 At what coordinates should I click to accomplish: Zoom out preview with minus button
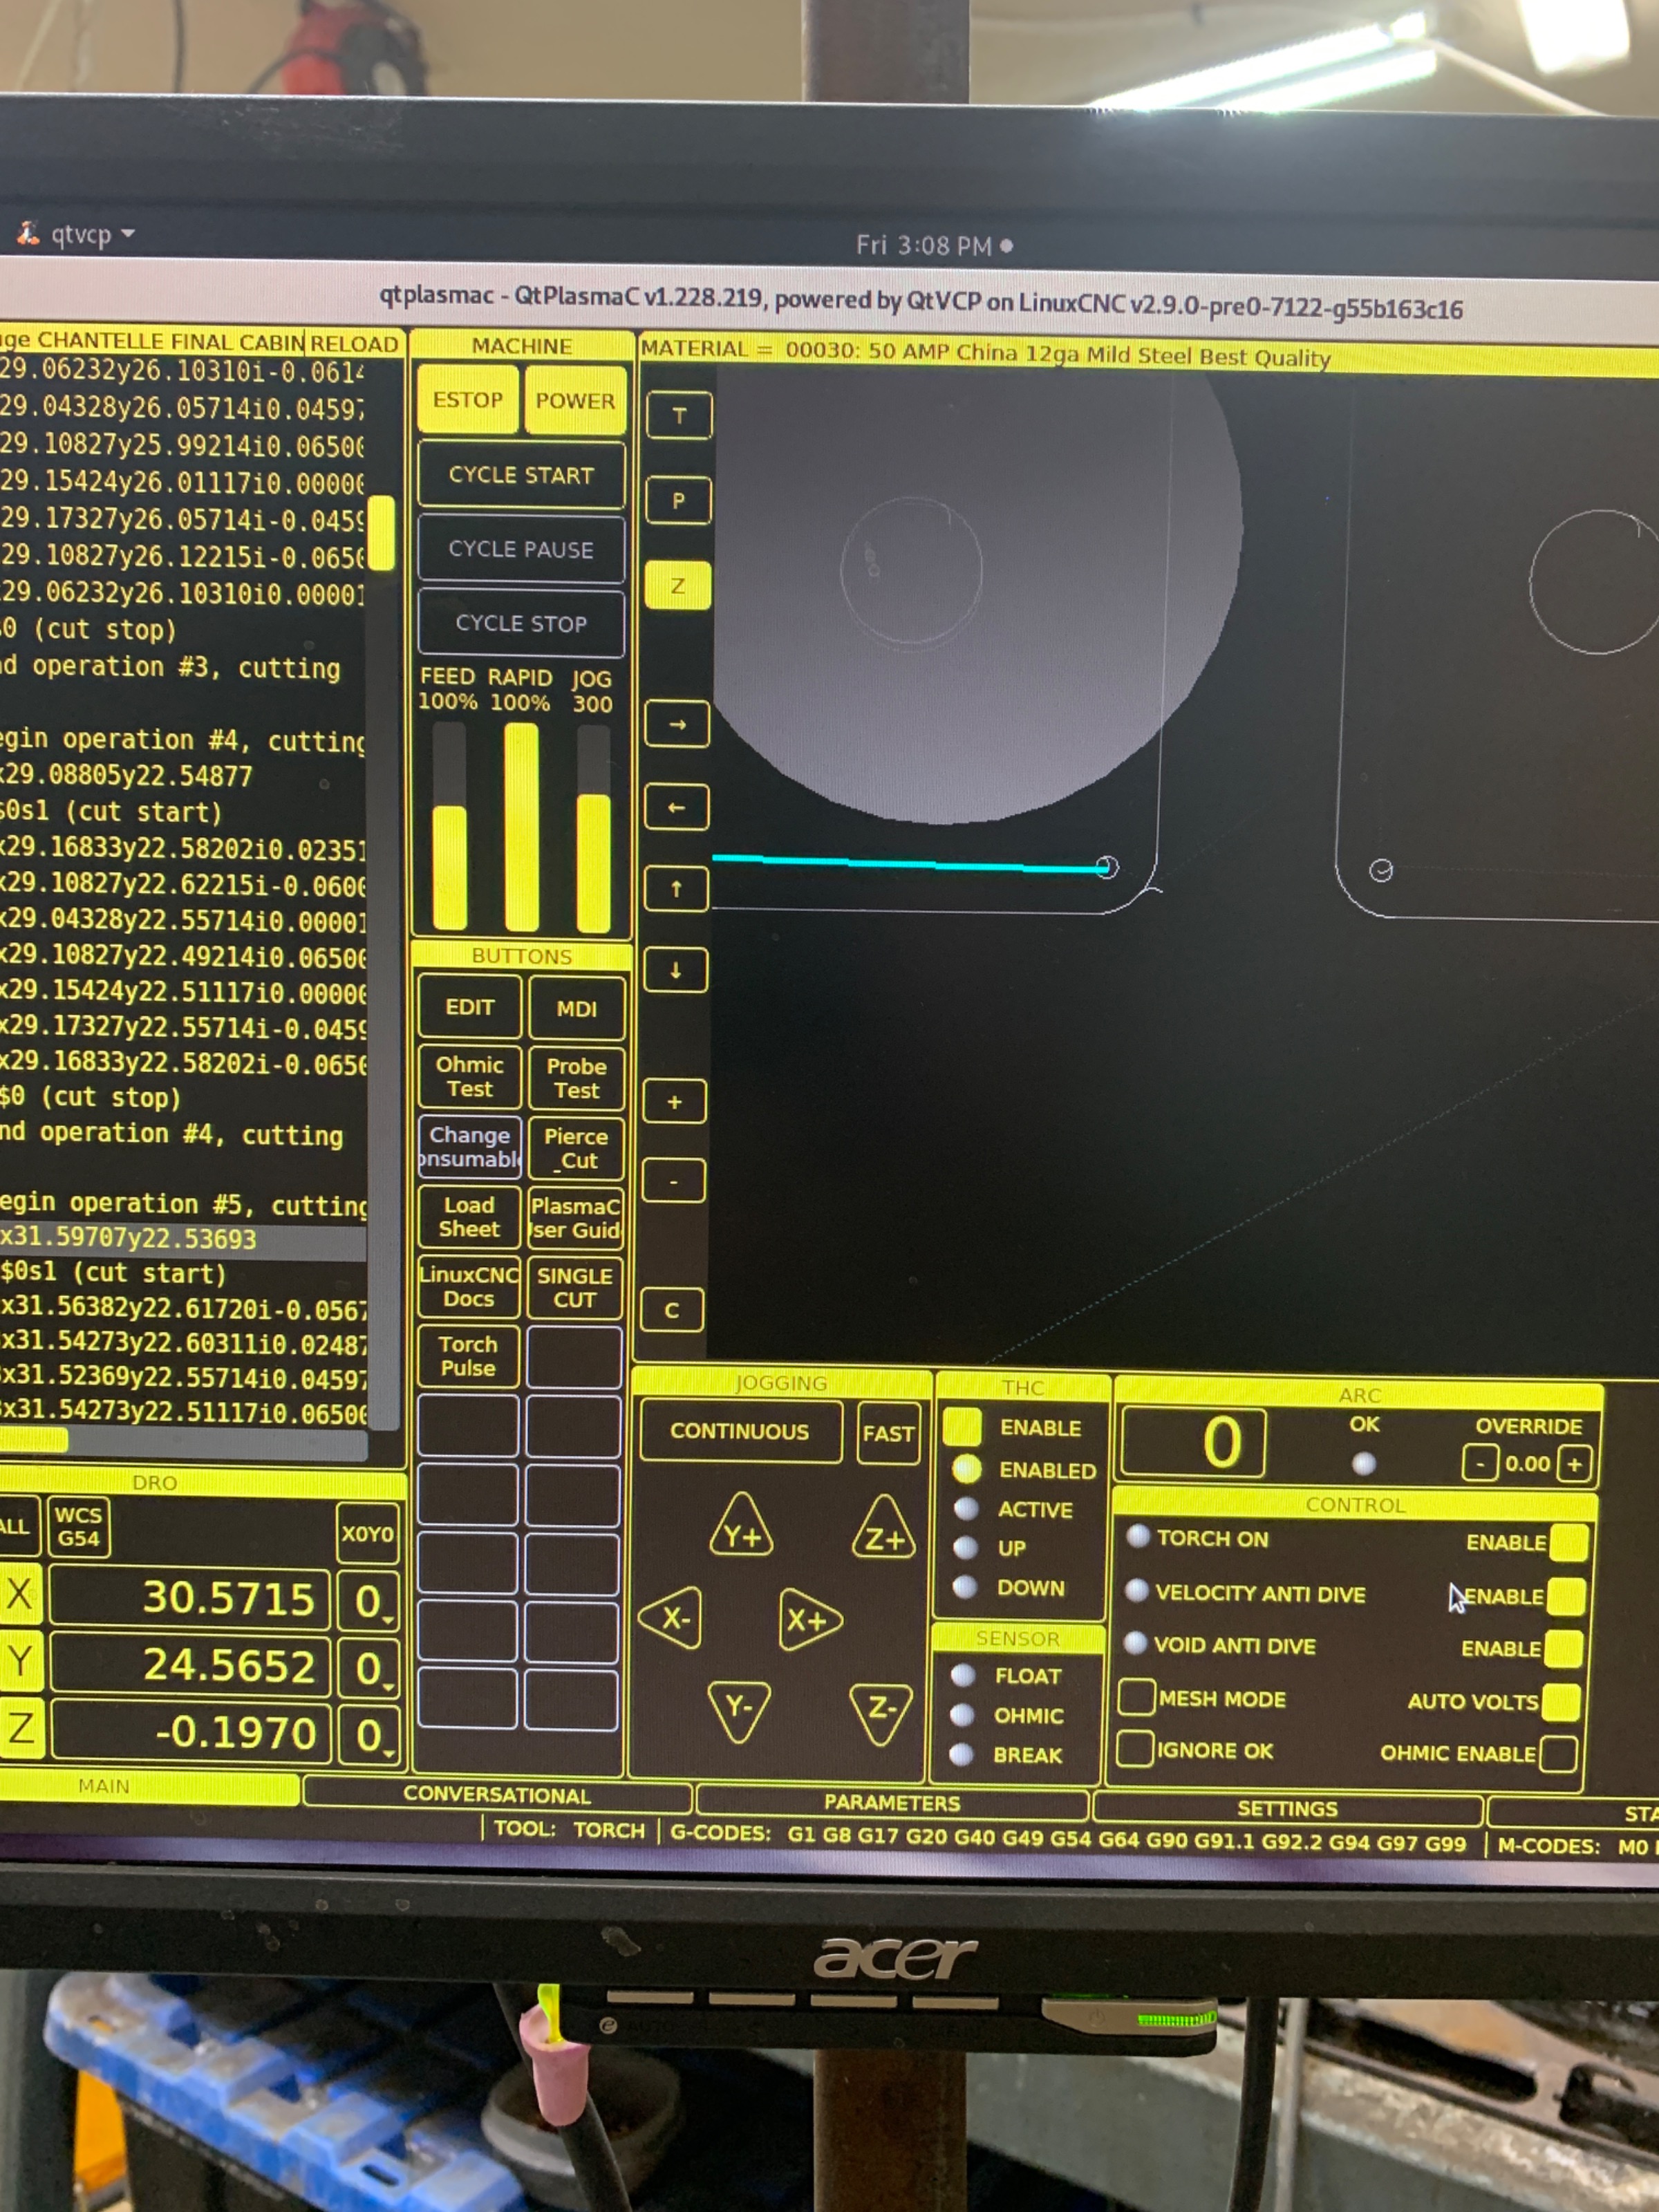click(x=673, y=1181)
